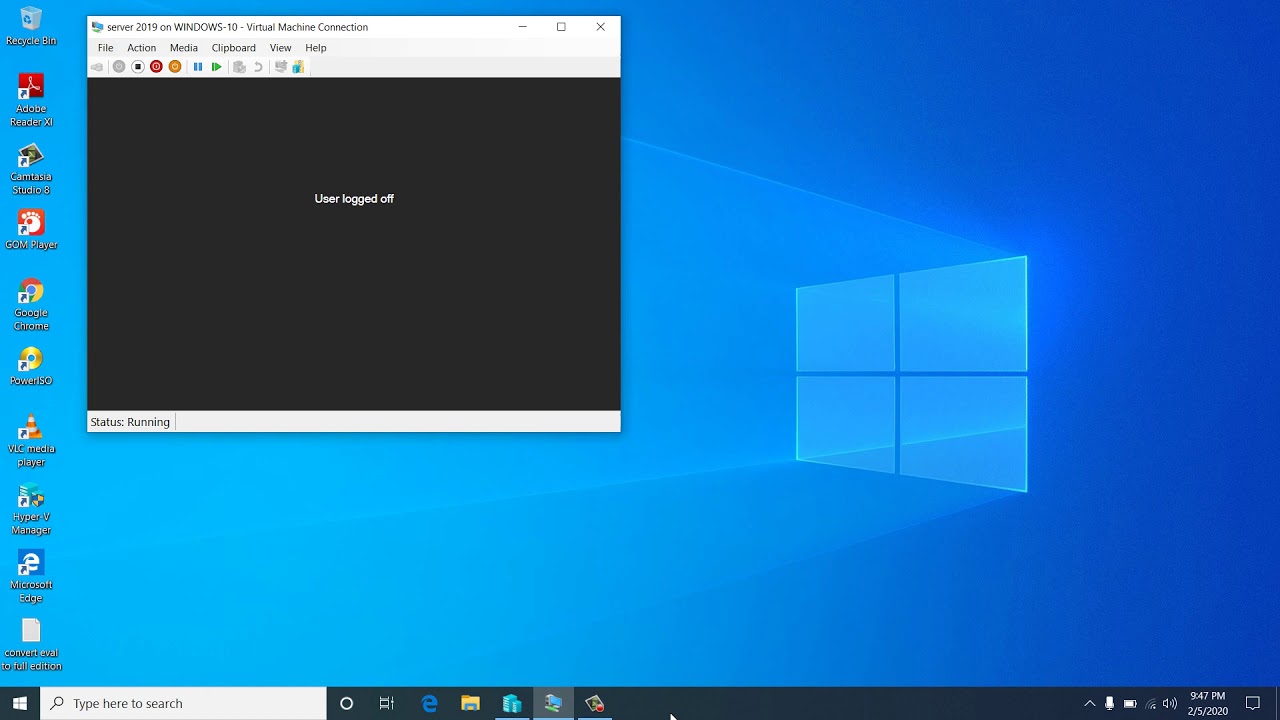Image resolution: width=1280 pixels, height=720 pixels.
Task: Click the greyed Start VM toolbar icon
Action: click(x=119, y=67)
